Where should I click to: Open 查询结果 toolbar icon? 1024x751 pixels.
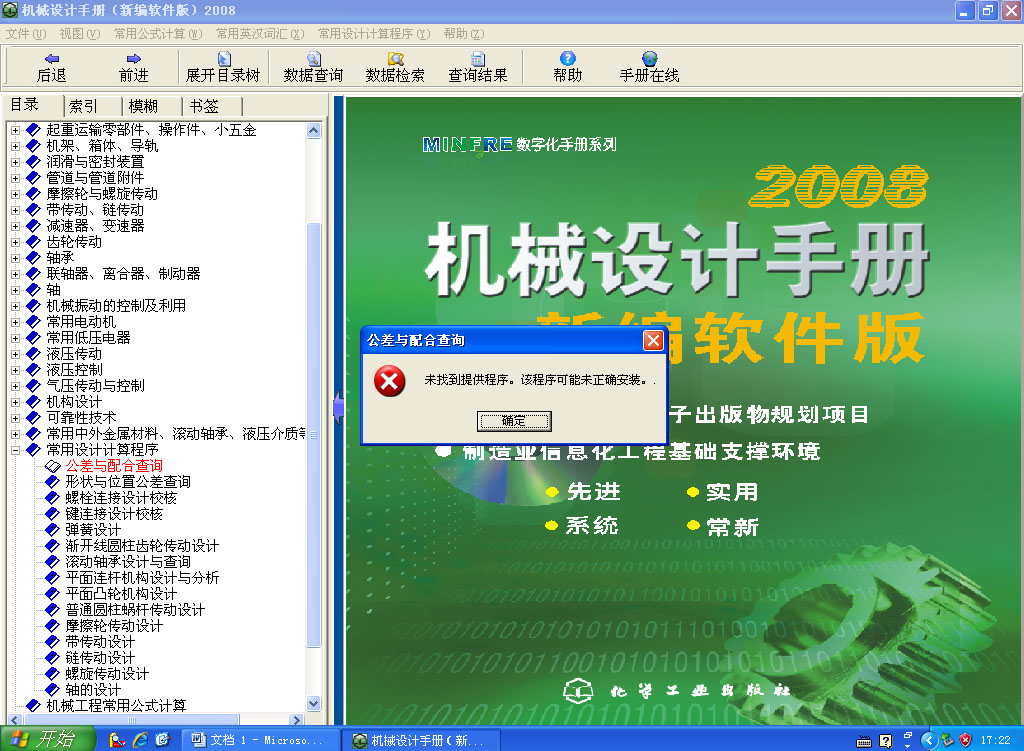pyautogui.click(x=478, y=59)
